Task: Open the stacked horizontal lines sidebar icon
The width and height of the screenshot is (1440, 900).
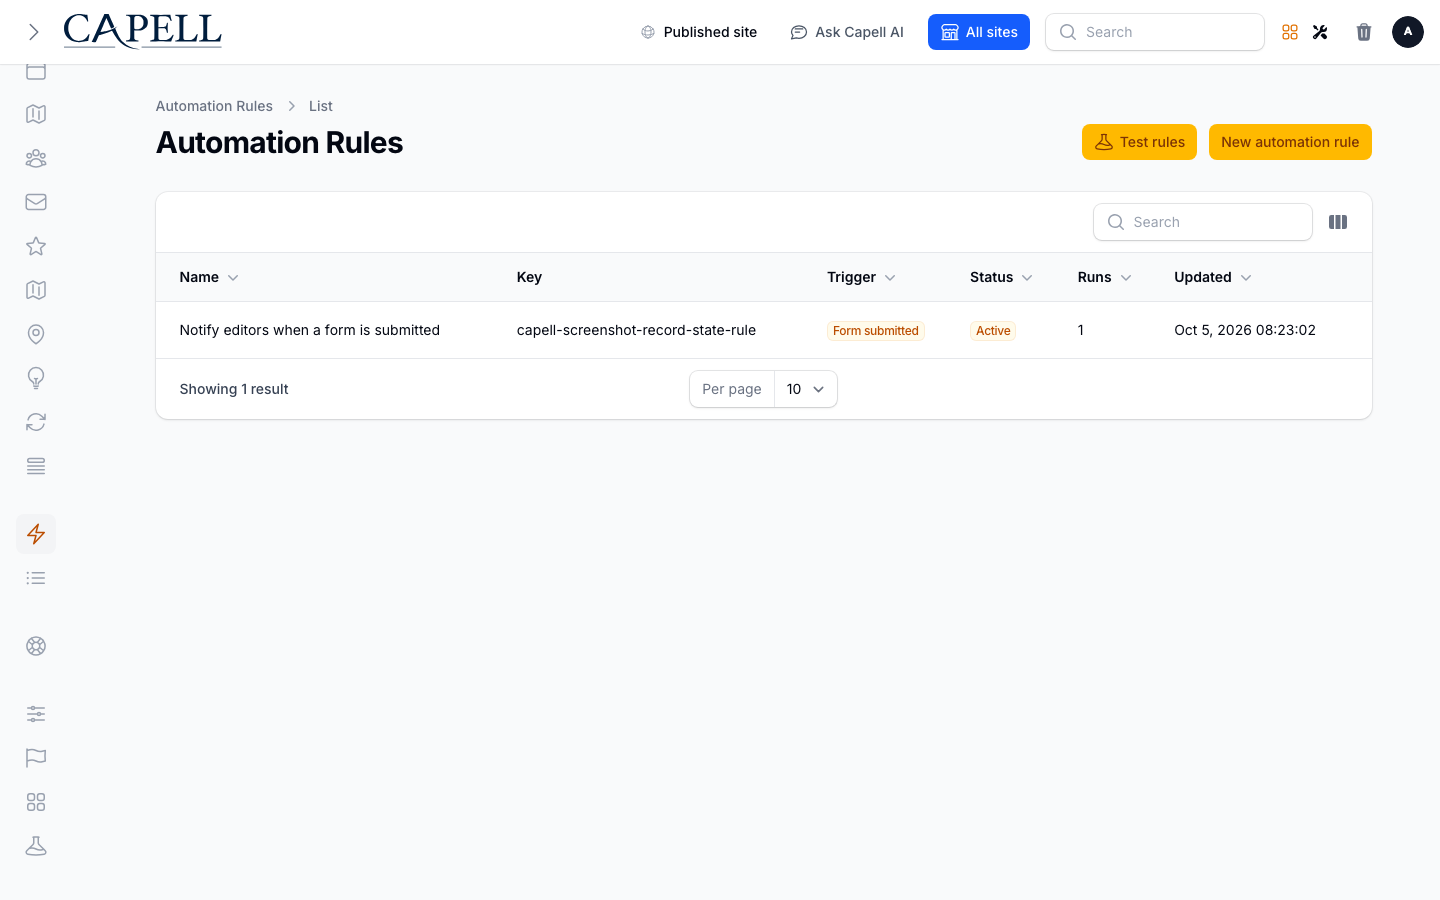Action: click(x=36, y=466)
